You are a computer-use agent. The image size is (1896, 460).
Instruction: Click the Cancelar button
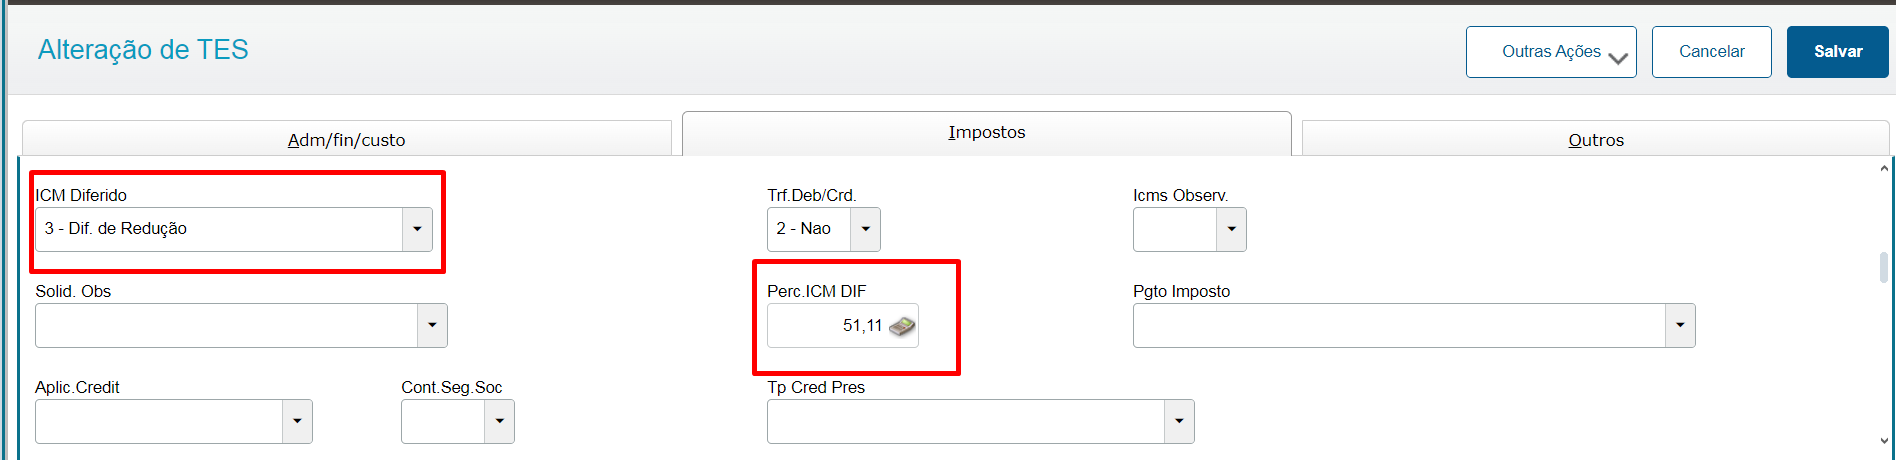coord(1712,52)
